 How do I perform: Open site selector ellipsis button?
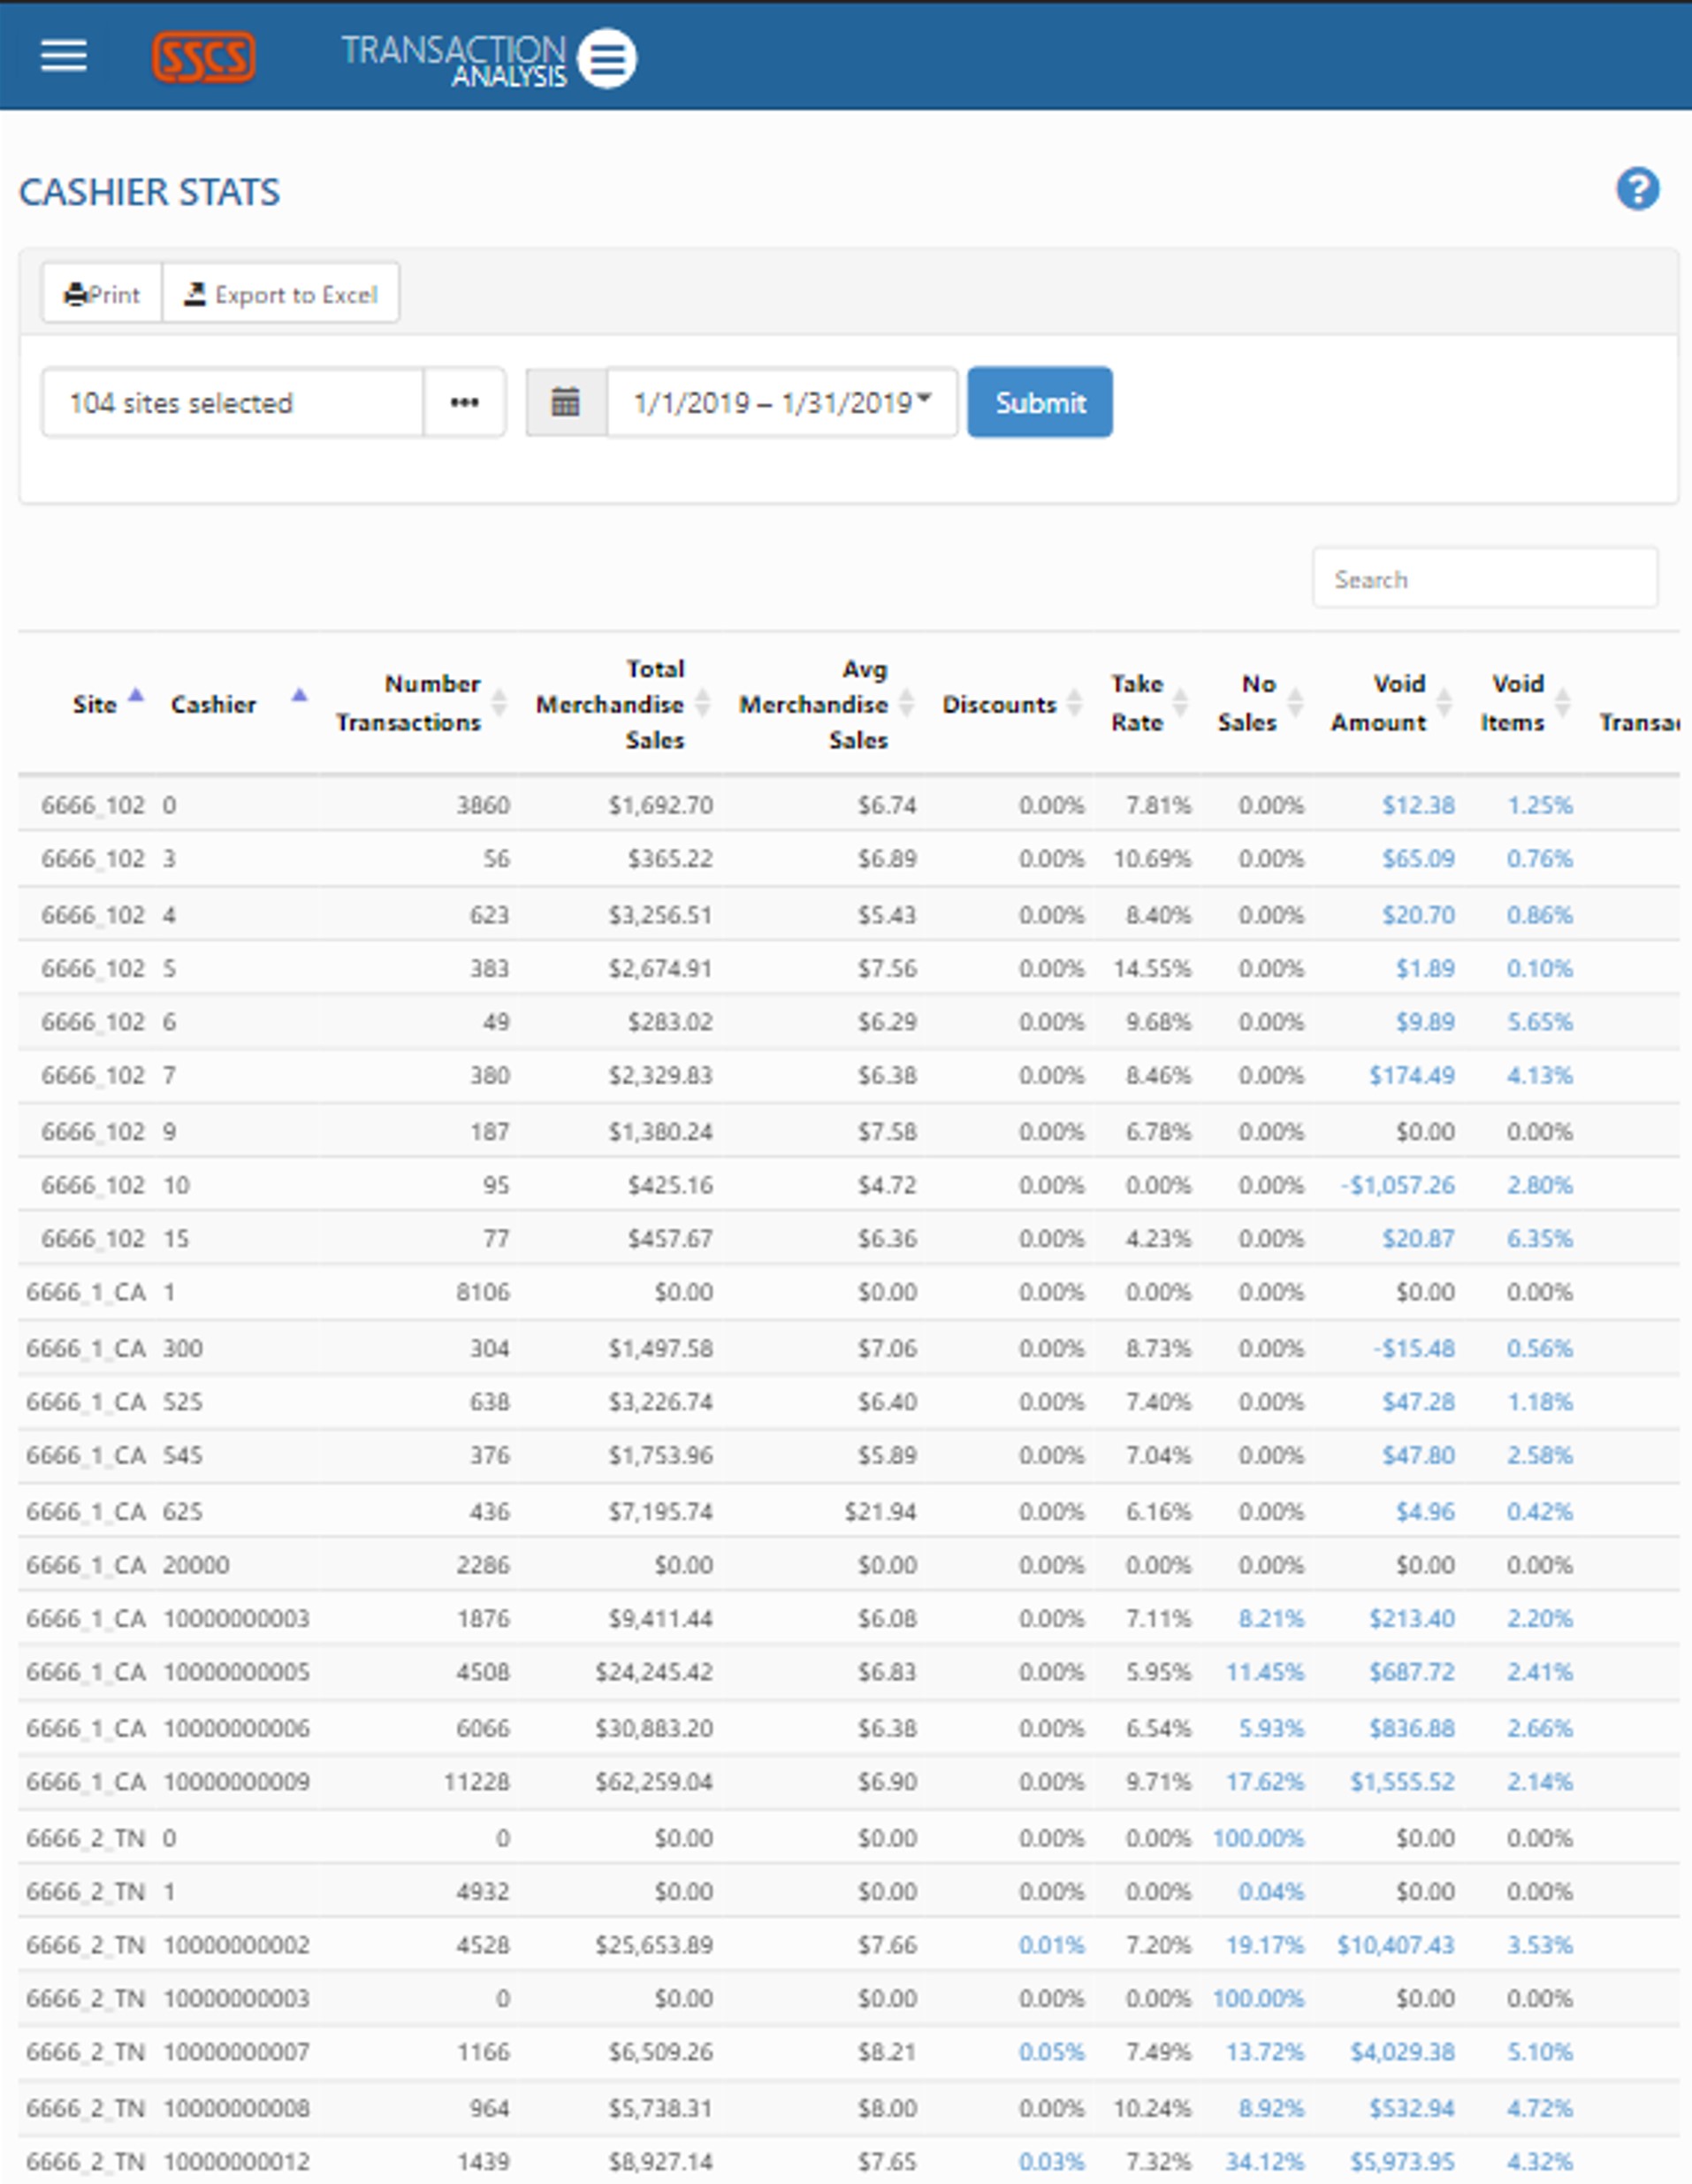[464, 402]
